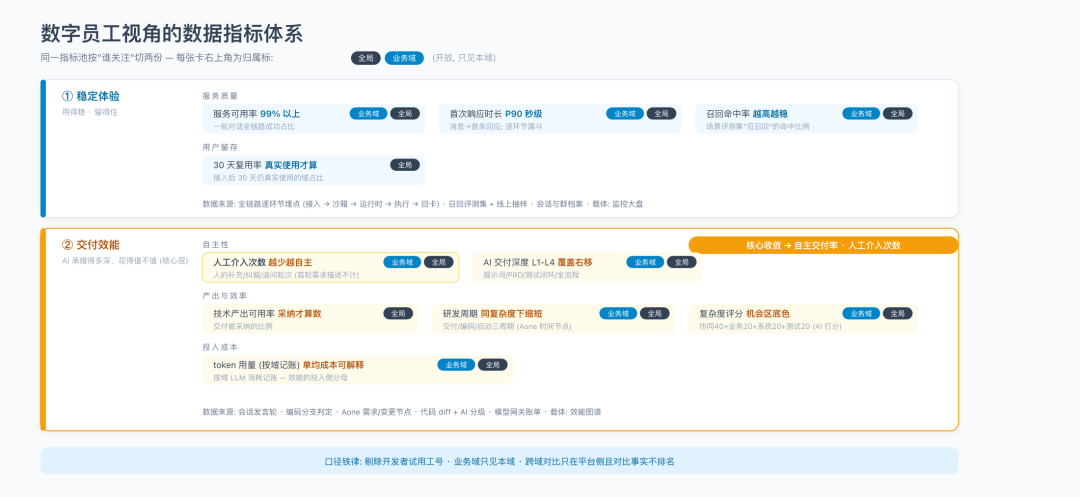The height and width of the screenshot is (497, 1080).
Task: Click the ① 稳定体验 section title
Action: click(91, 96)
